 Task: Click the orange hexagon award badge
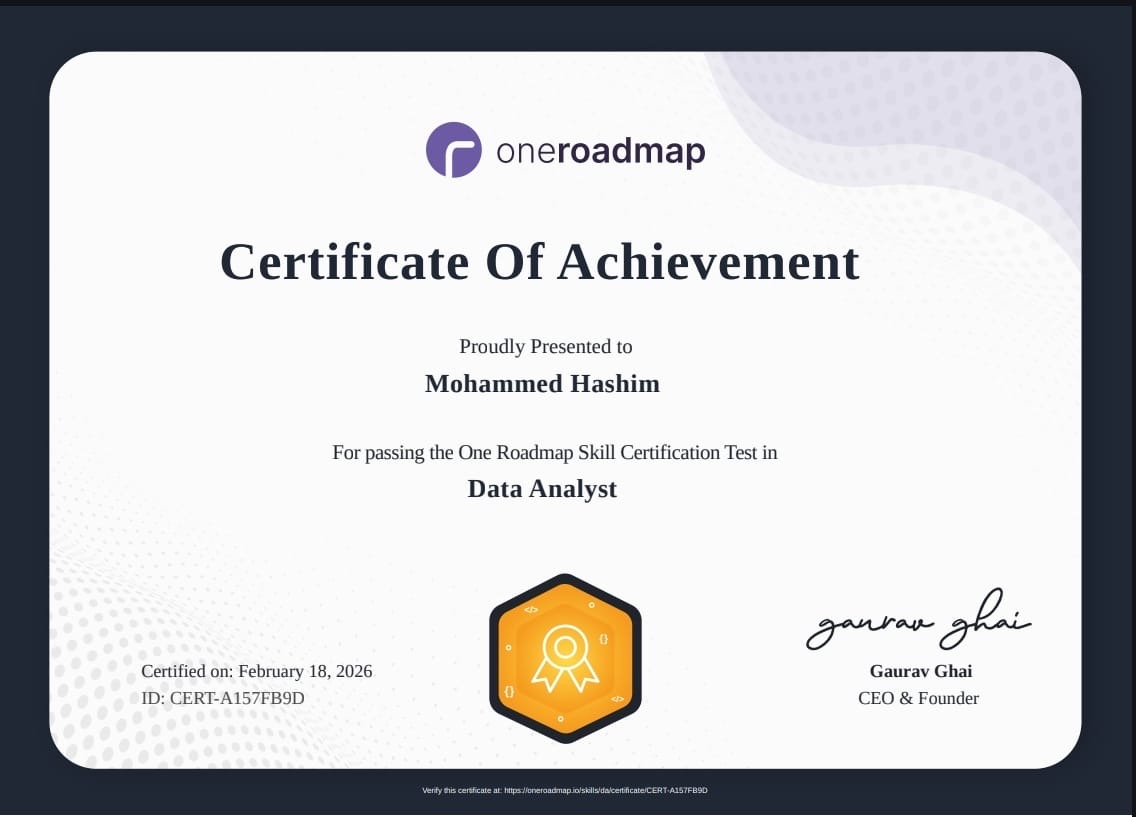(x=565, y=658)
